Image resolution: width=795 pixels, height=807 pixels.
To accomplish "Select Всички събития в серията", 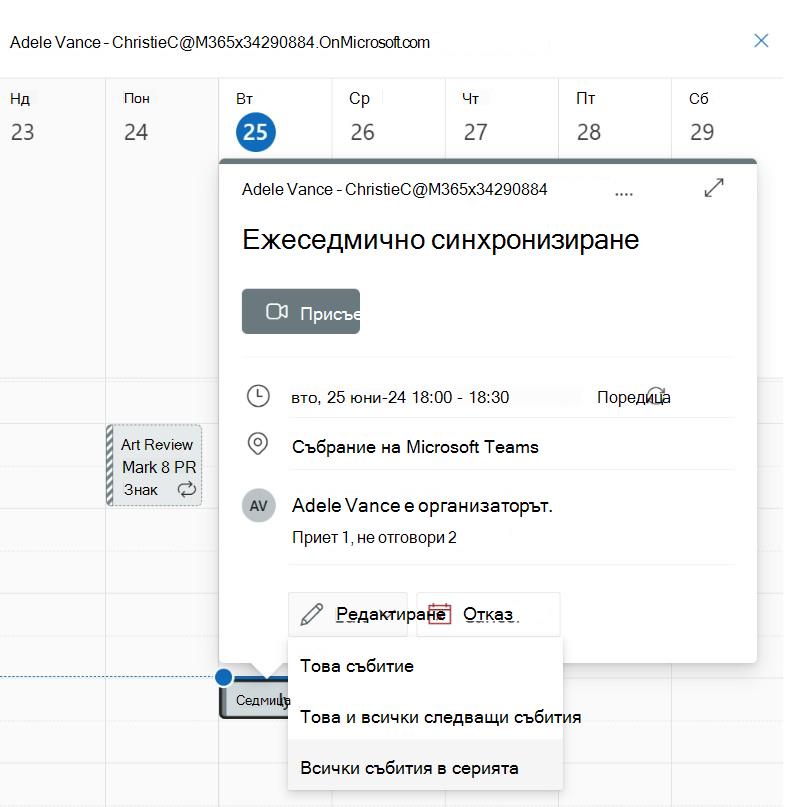I will 426,767.
